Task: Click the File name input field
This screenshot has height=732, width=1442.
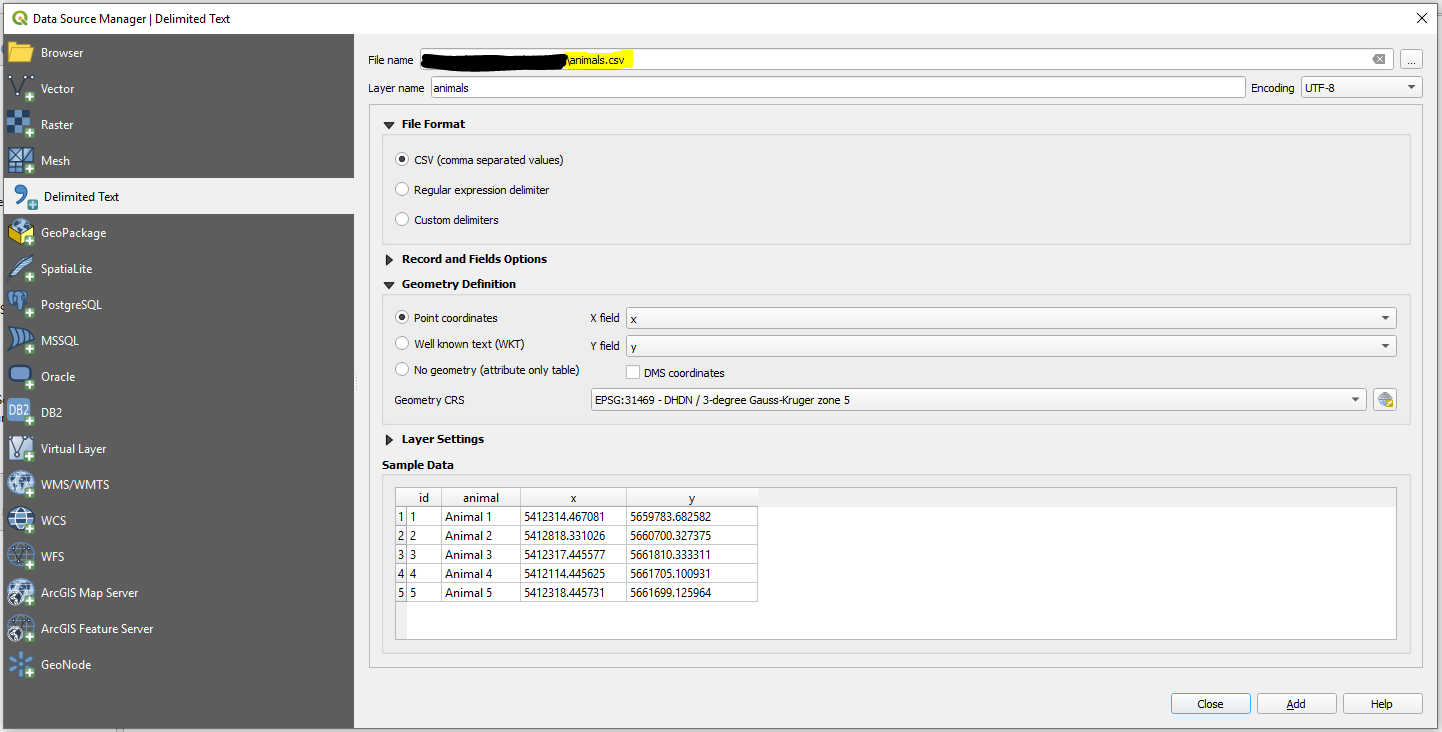Action: tap(907, 60)
